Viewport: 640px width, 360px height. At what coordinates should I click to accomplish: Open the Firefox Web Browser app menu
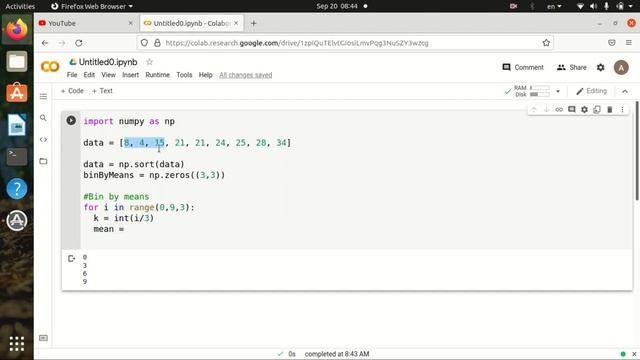(x=92, y=6)
